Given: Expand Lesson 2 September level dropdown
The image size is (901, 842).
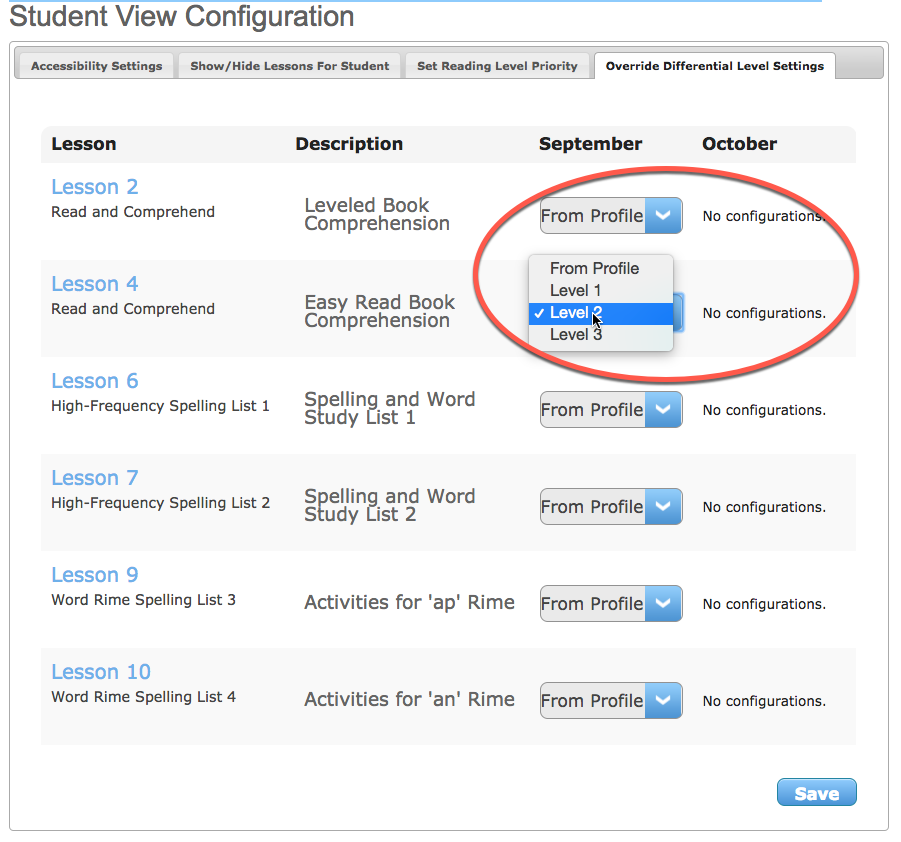Looking at the screenshot, I should (611, 216).
